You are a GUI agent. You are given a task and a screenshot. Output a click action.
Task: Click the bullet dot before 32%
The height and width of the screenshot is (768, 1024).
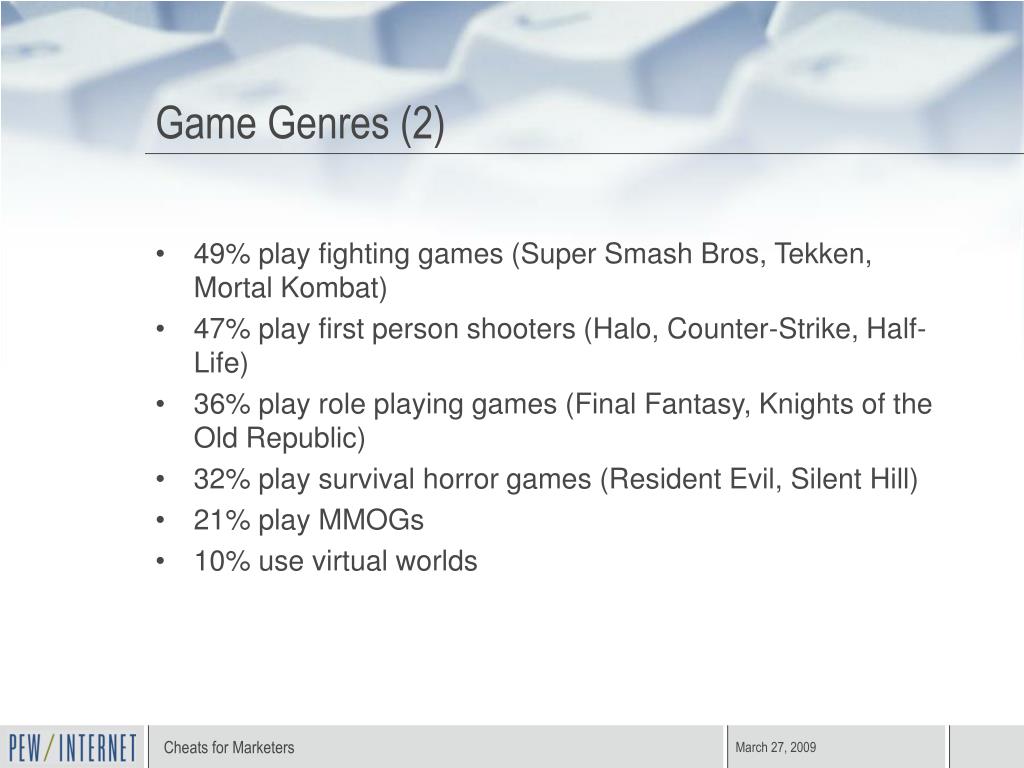point(161,479)
